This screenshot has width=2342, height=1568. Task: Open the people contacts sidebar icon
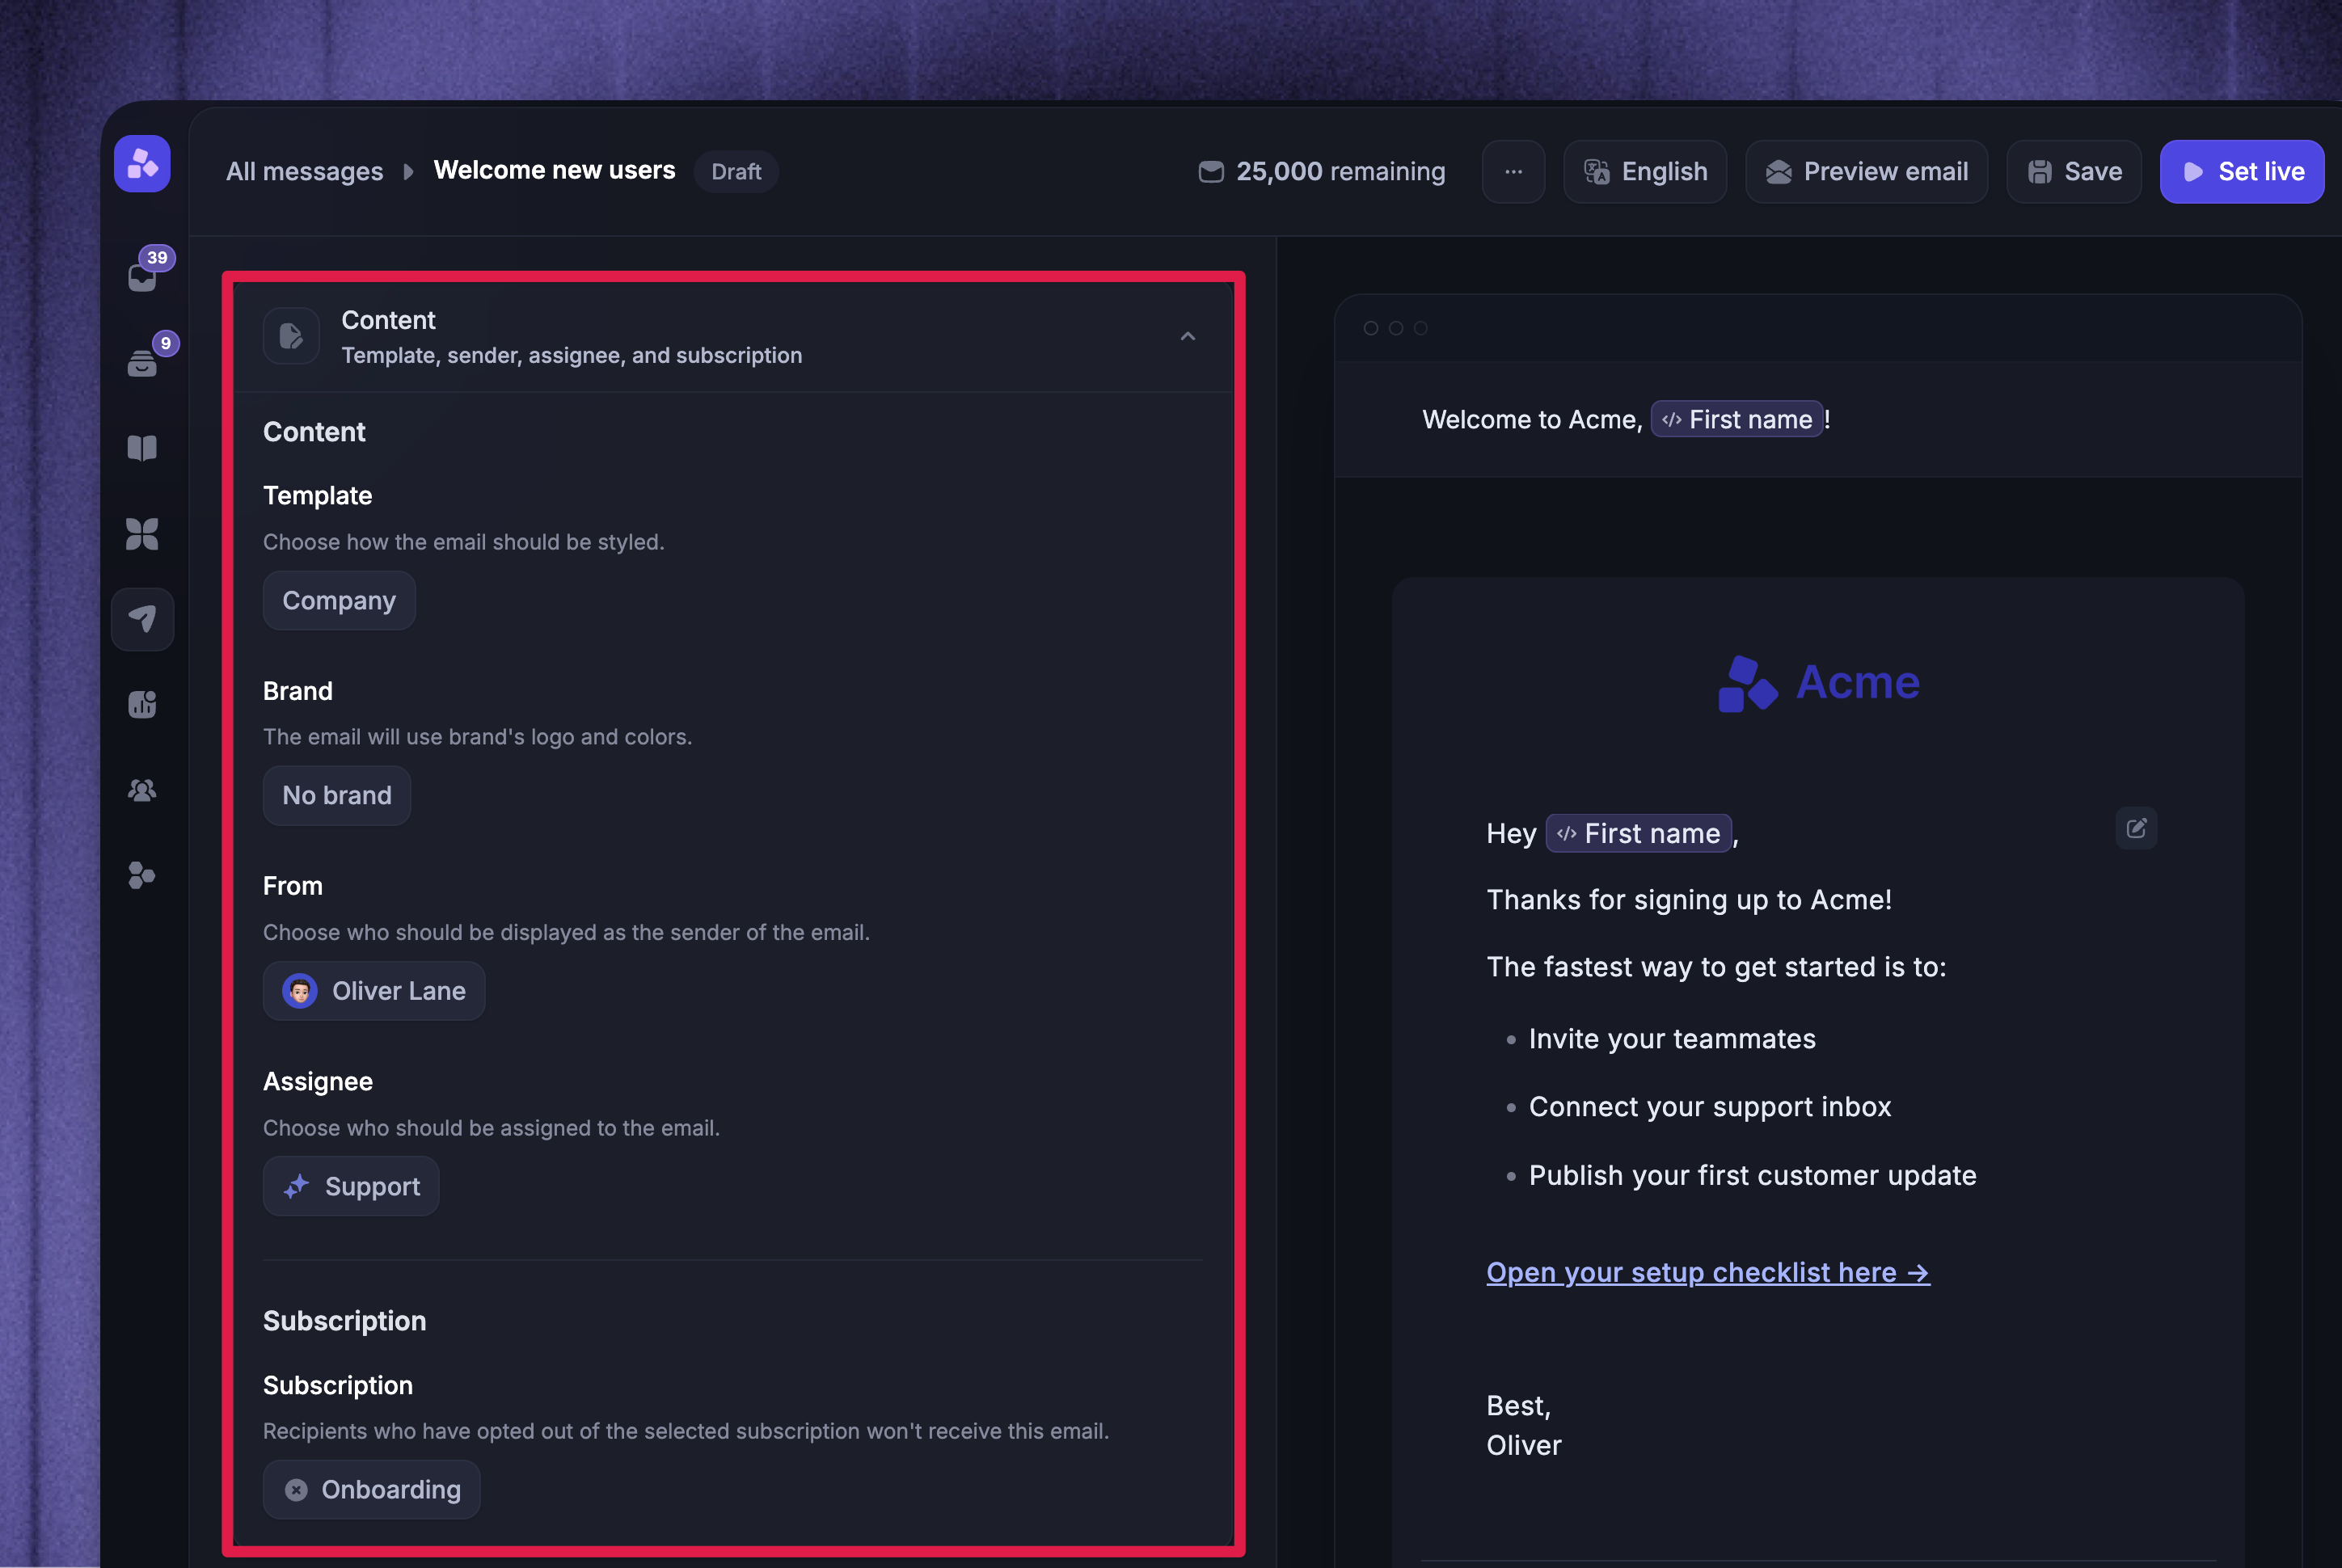142,790
